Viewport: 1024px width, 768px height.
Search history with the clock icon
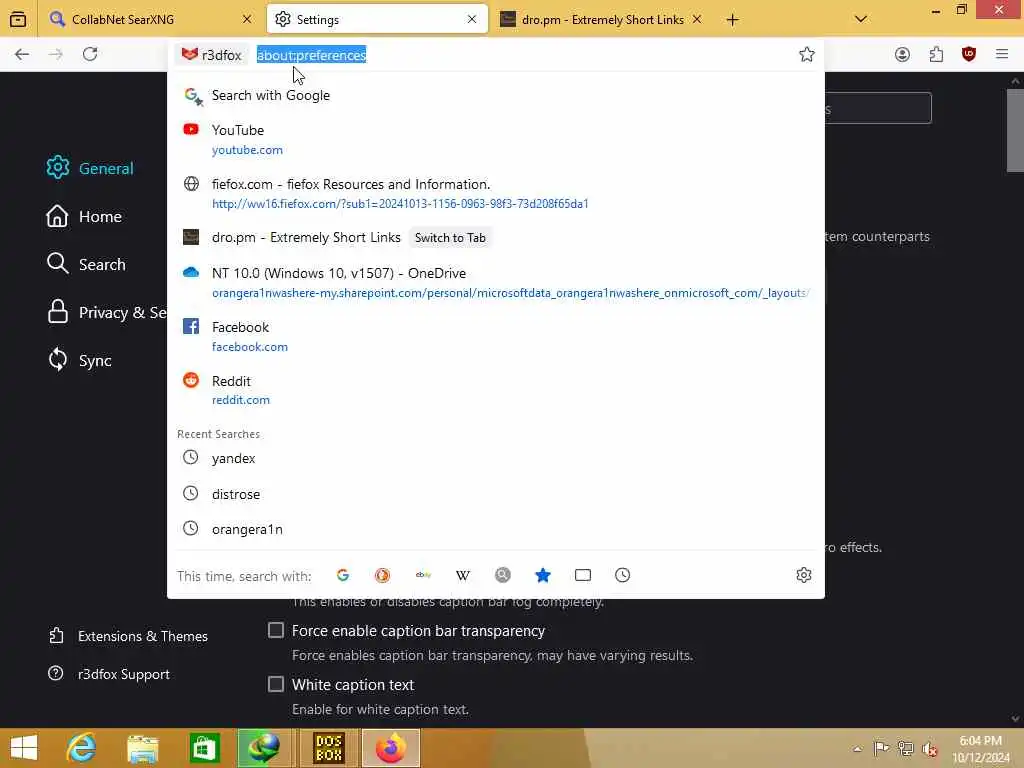pos(622,575)
